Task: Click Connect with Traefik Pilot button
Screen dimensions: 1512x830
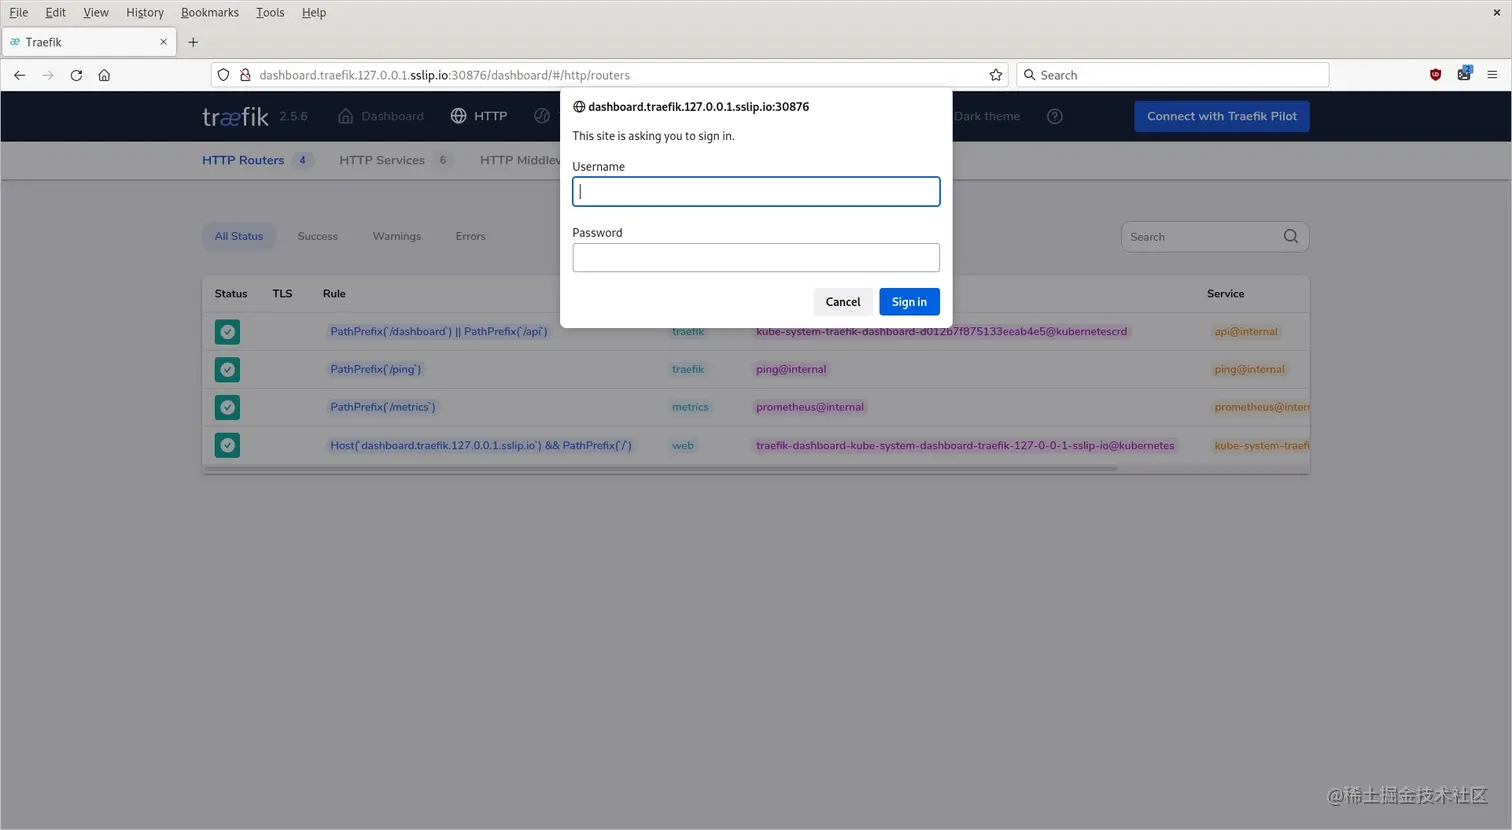Action: (1222, 116)
